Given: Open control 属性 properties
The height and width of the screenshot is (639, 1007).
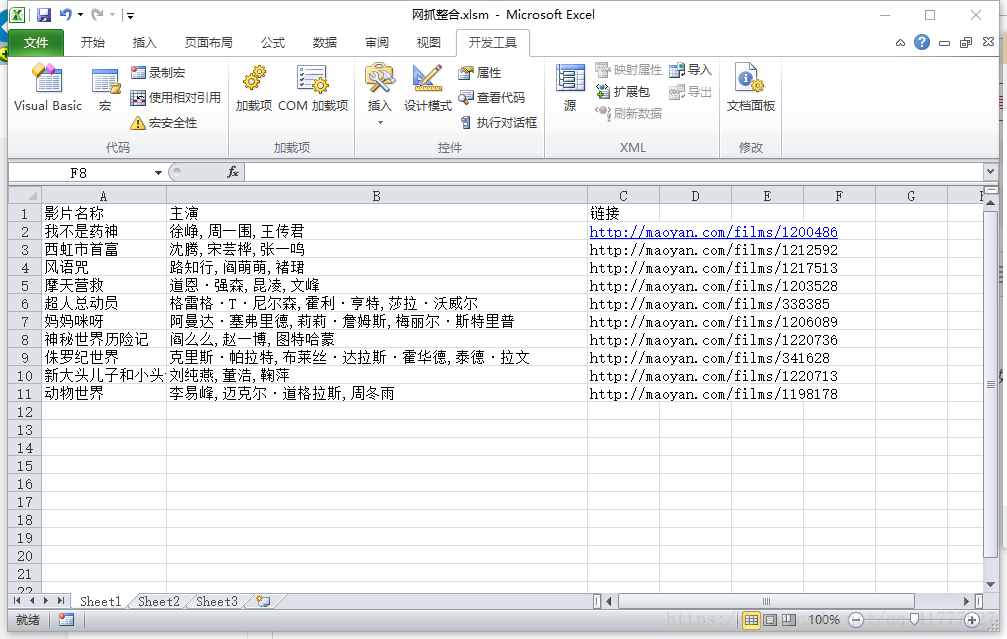Looking at the screenshot, I should 480,73.
